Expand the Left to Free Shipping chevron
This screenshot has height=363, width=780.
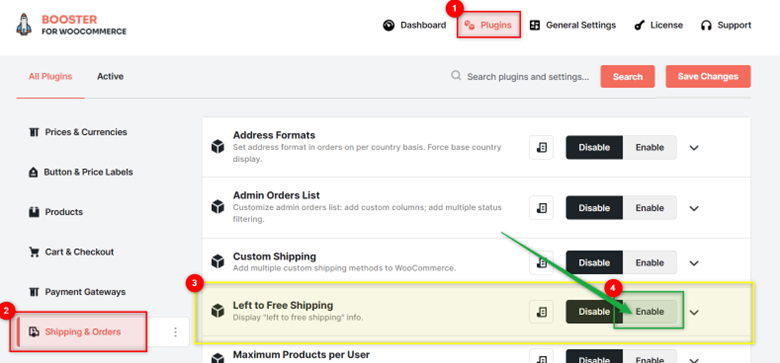click(694, 312)
